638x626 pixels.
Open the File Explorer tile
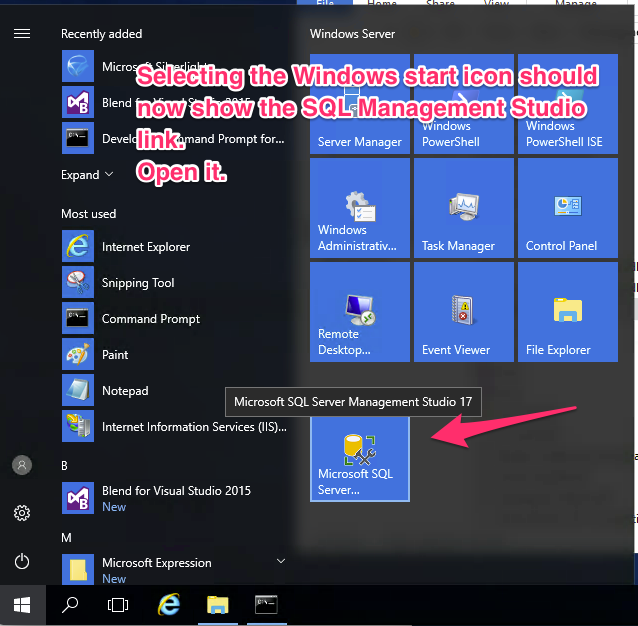tap(568, 312)
